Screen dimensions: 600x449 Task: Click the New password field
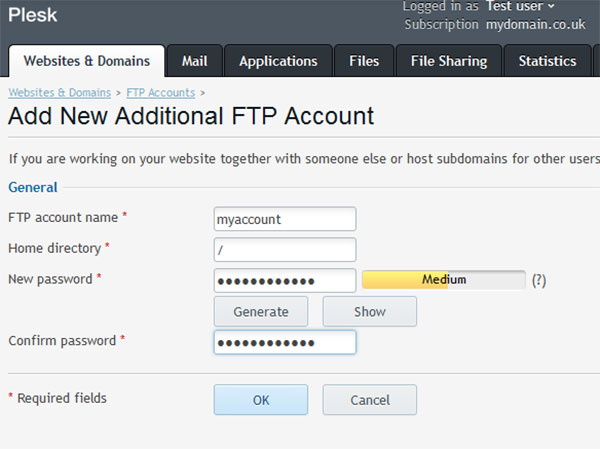(x=285, y=281)
